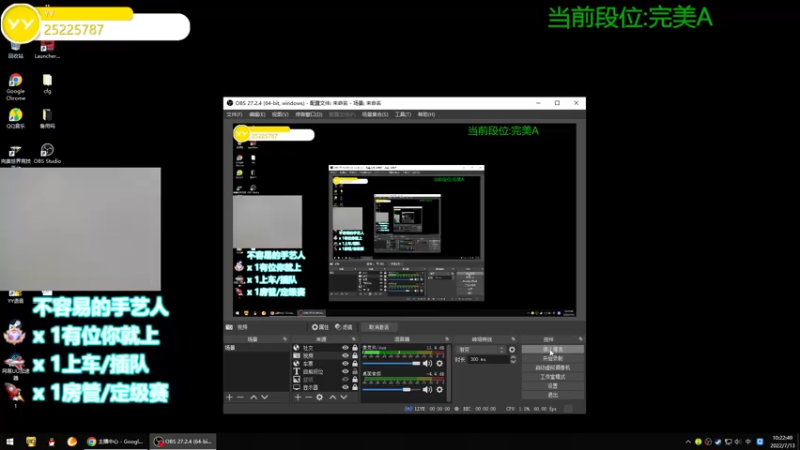Click 开始录制 start recording button
Viewport: 800px width, 450px height.
[x=553, y=359]
